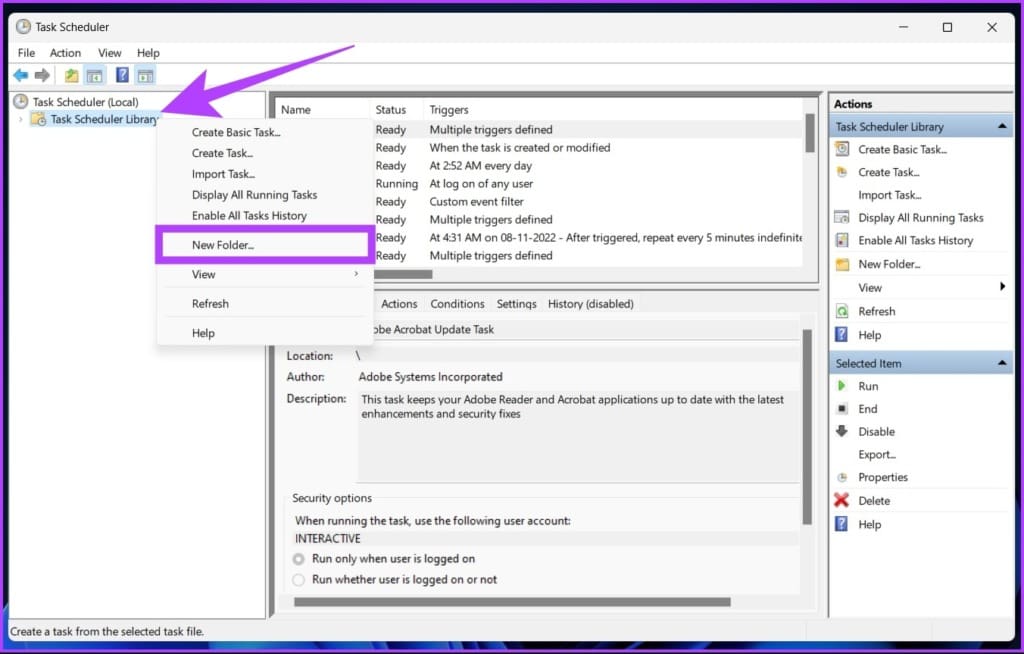The width and height of the screenshot is (1024, 654).
Task: Select 'Run only when user is logged on'
Action: click(x=298, y=559)
